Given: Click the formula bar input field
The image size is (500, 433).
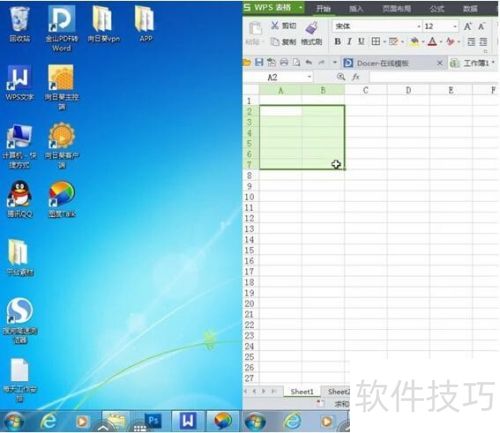Looking at the screenshot, I should (433, 77).
